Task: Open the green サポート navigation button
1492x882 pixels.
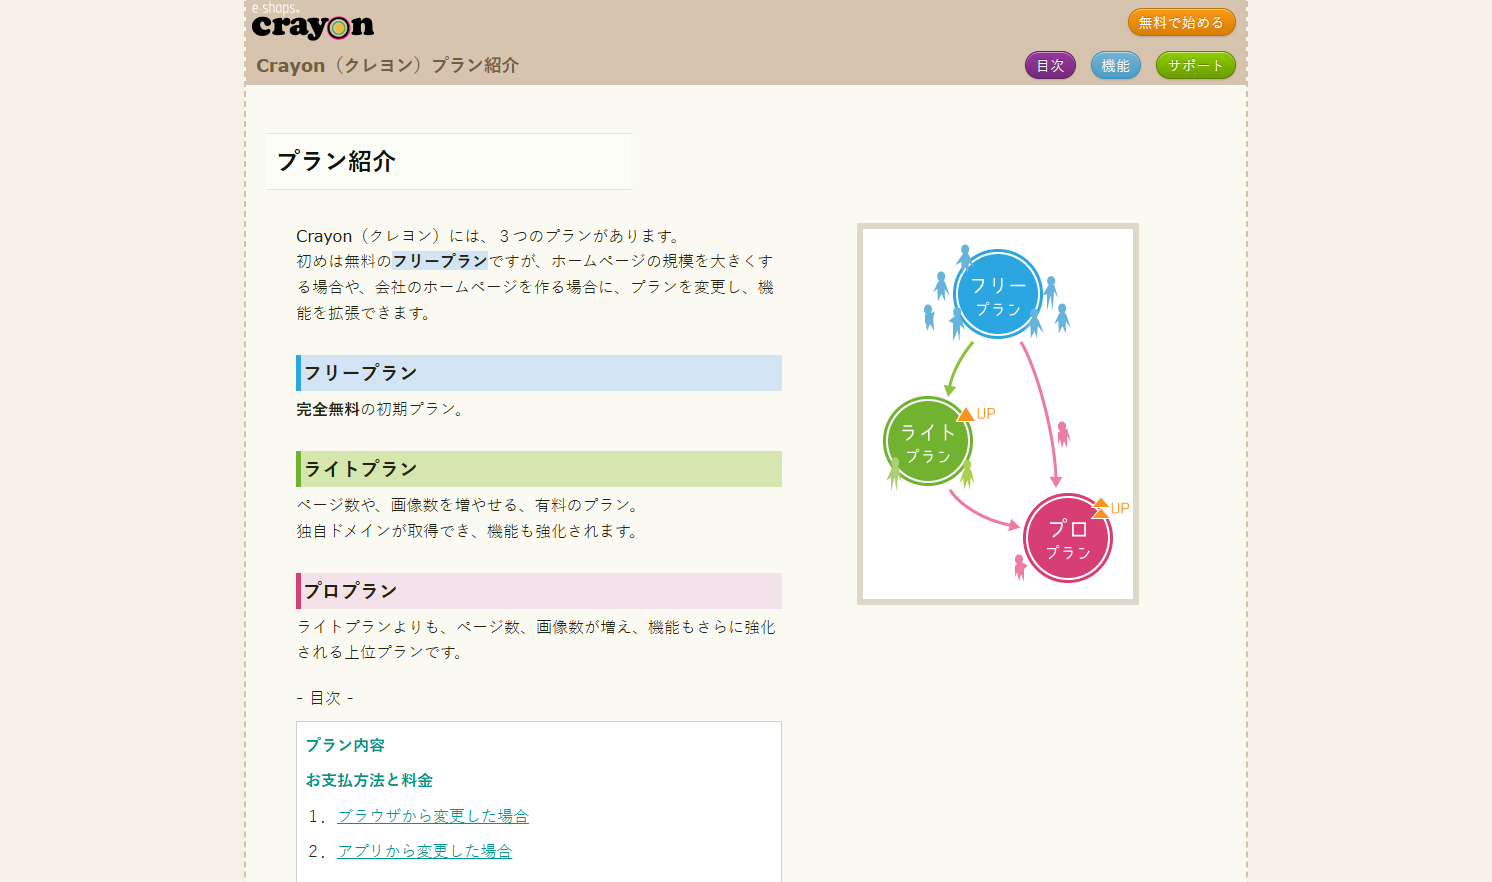Action: point(1195,64)
